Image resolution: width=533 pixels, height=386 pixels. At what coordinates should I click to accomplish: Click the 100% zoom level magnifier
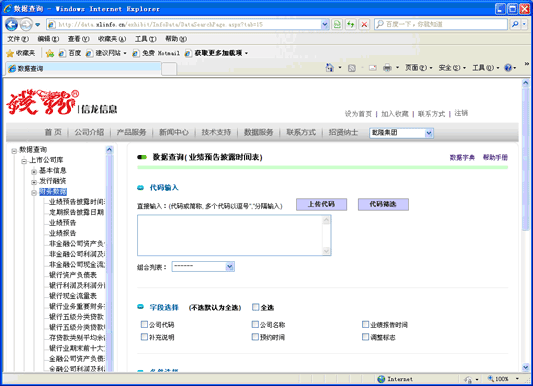491,379
